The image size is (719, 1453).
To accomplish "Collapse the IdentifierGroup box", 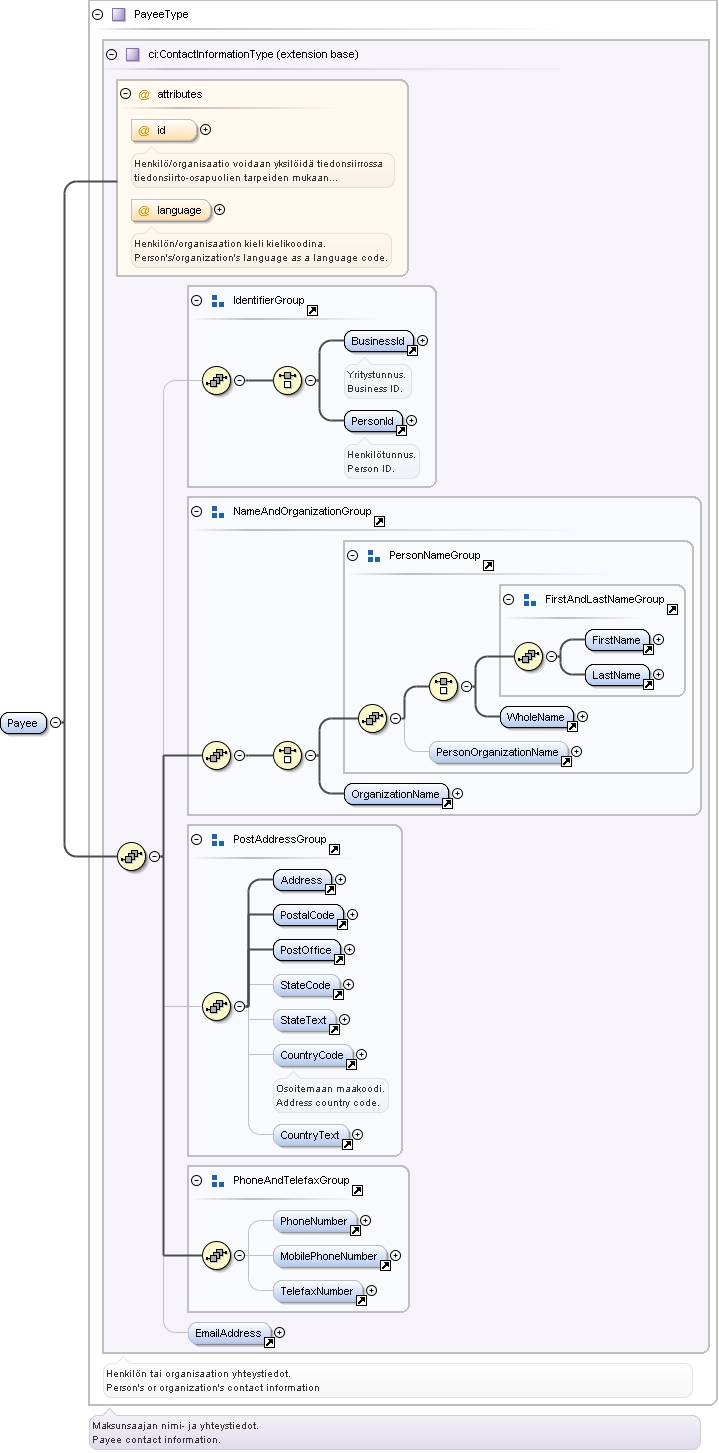I will click(x=197, y=300).
